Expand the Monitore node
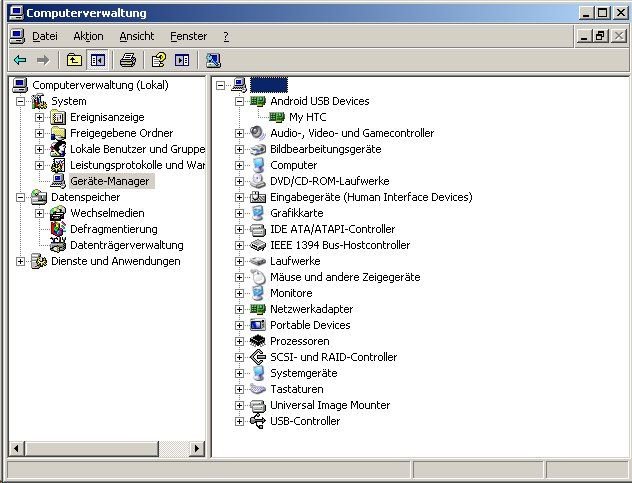The image size is (632, 483). click(x=239, y=293)
